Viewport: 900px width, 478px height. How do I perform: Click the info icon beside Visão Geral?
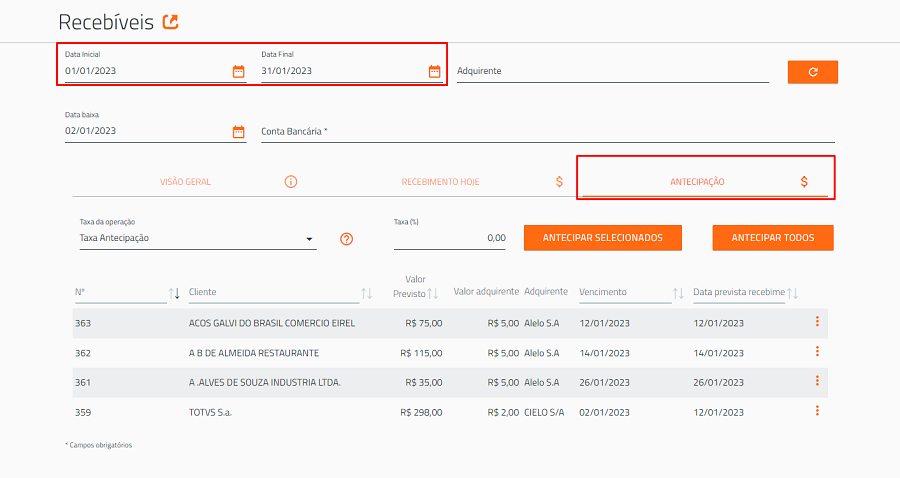point(291,182)
